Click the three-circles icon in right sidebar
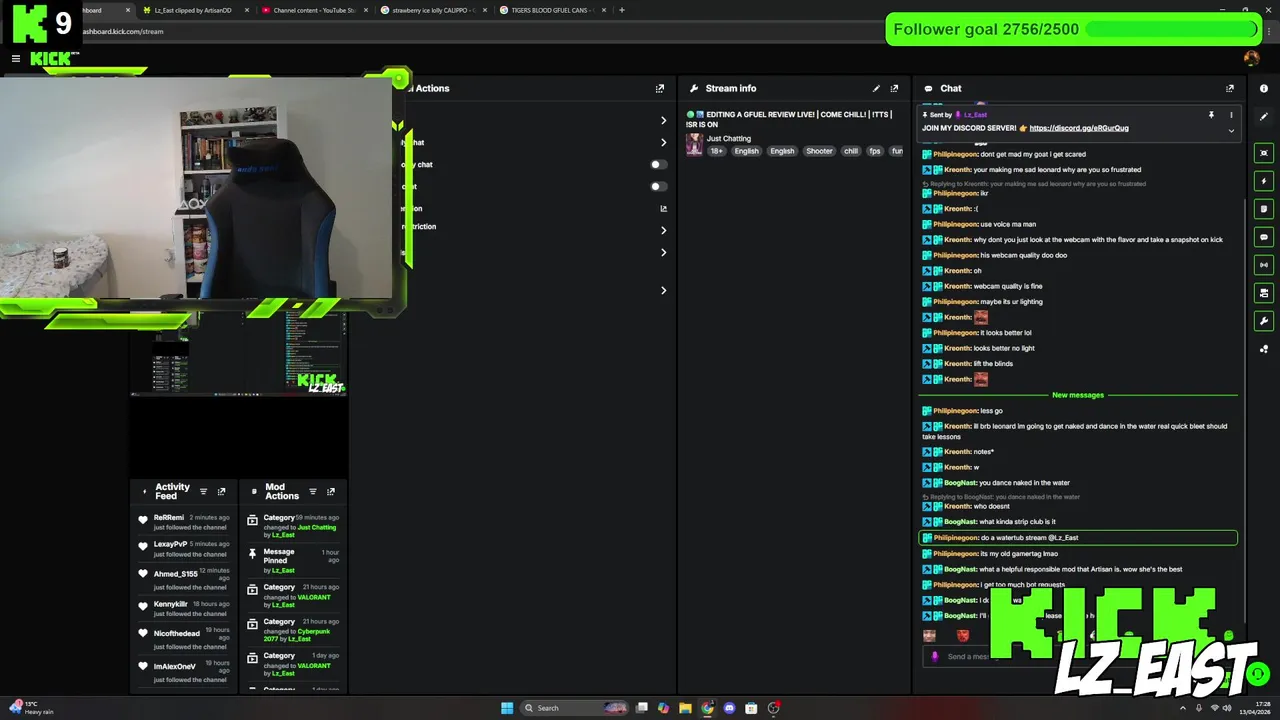 [x=1264, y=349]
